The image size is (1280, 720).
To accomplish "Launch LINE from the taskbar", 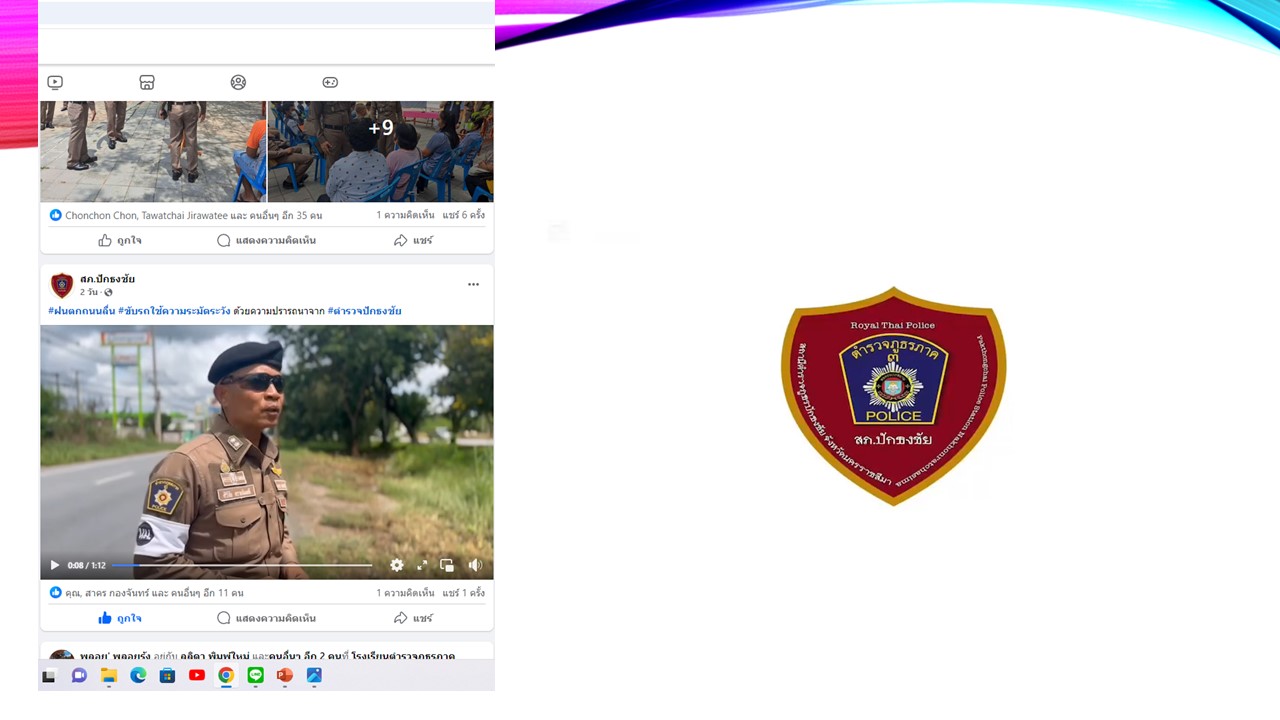I will (255, 676).
